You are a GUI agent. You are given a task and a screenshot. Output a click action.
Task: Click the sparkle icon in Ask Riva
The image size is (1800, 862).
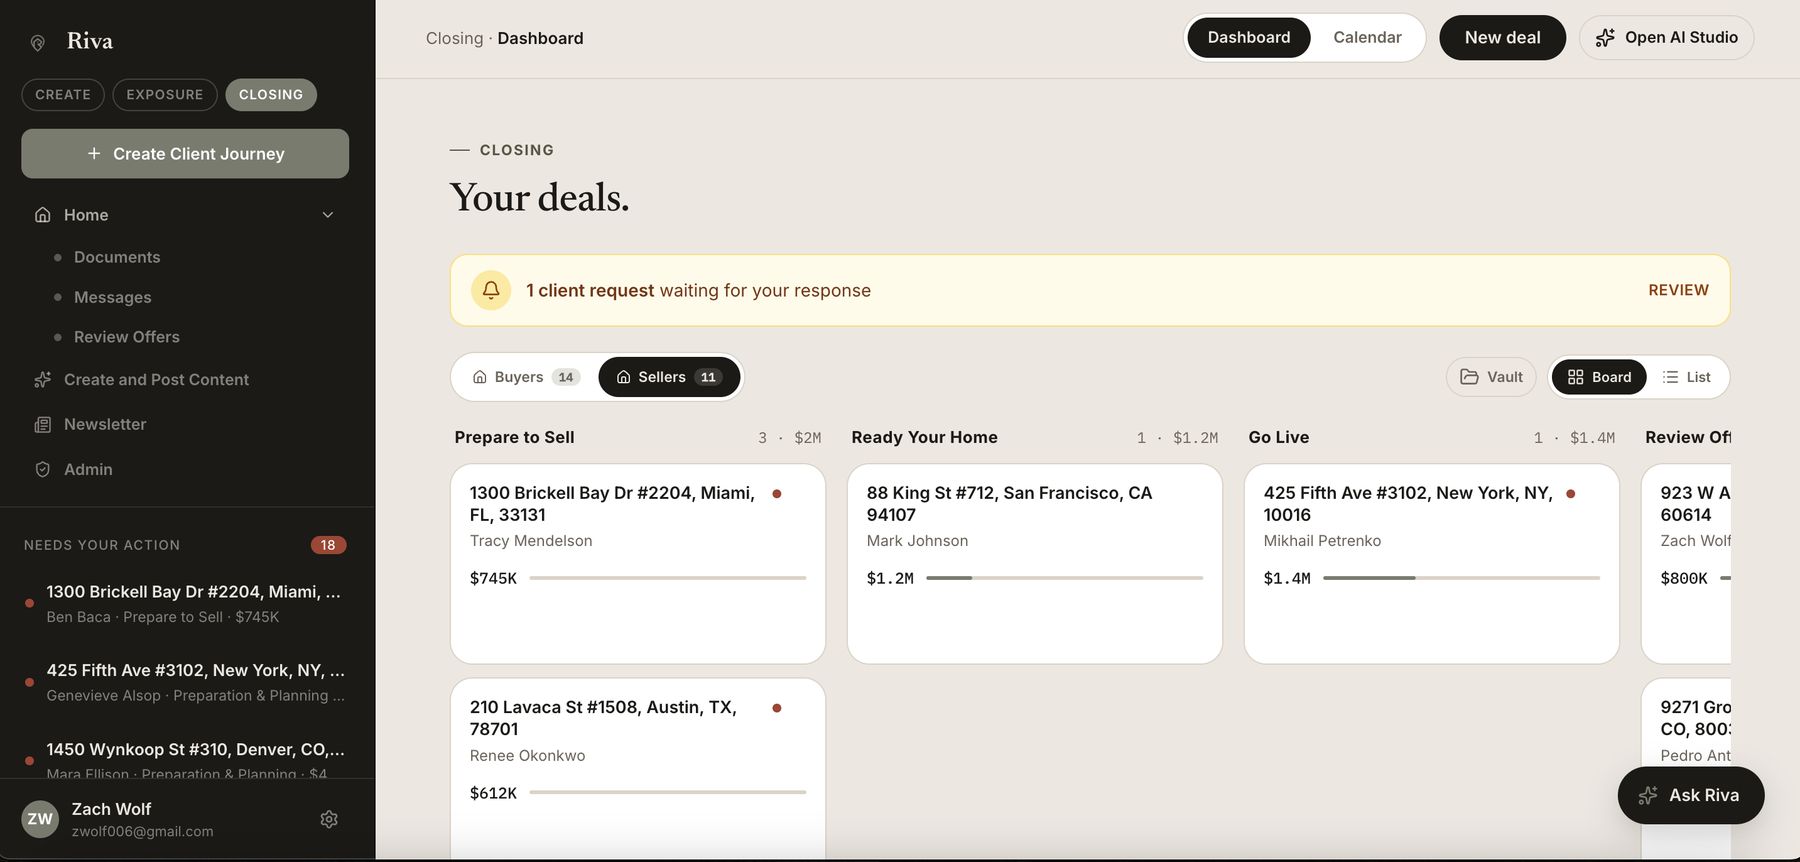point(1648,796)
